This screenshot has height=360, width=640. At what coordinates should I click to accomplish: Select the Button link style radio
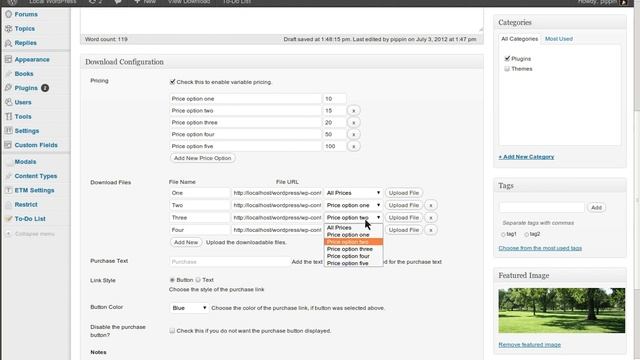tap(172, 280)
